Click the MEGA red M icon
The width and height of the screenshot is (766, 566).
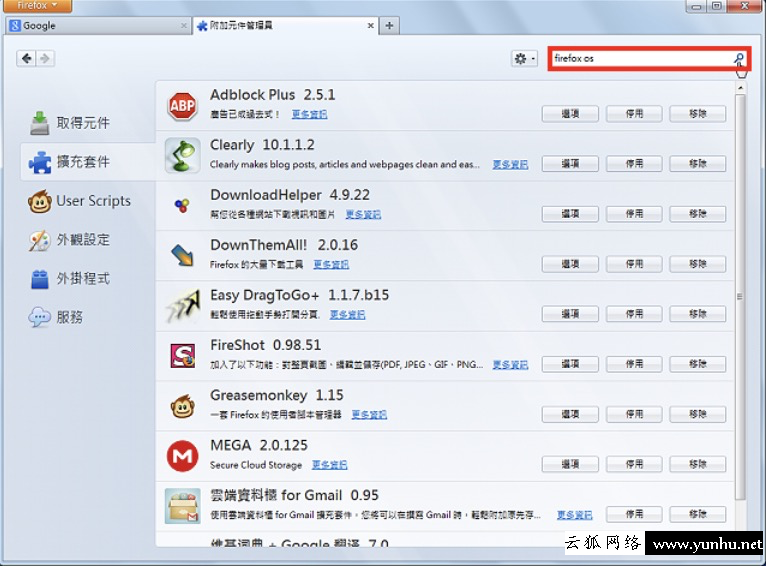tap(182, 456)
